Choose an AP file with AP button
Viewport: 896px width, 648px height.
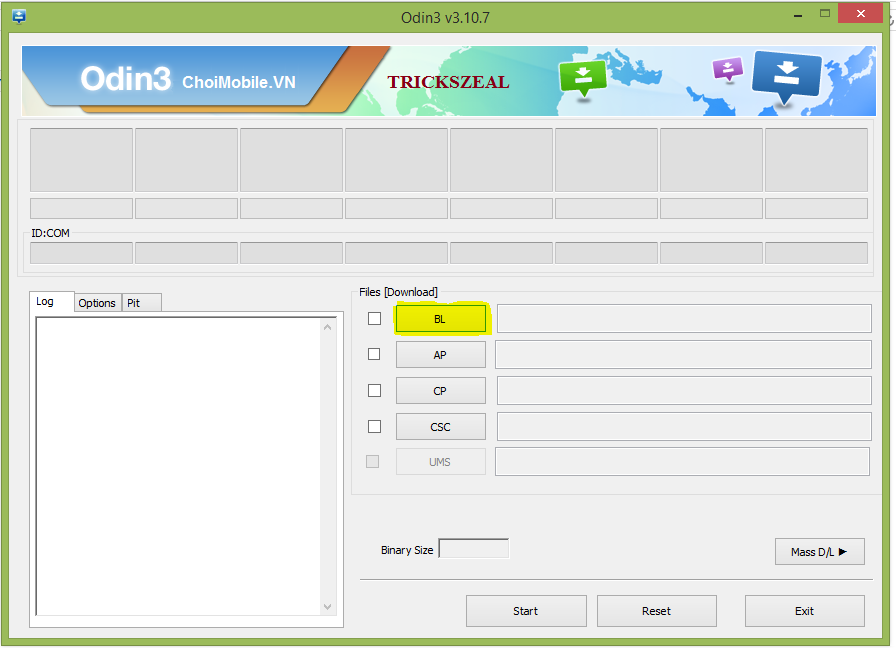[441, 355]
